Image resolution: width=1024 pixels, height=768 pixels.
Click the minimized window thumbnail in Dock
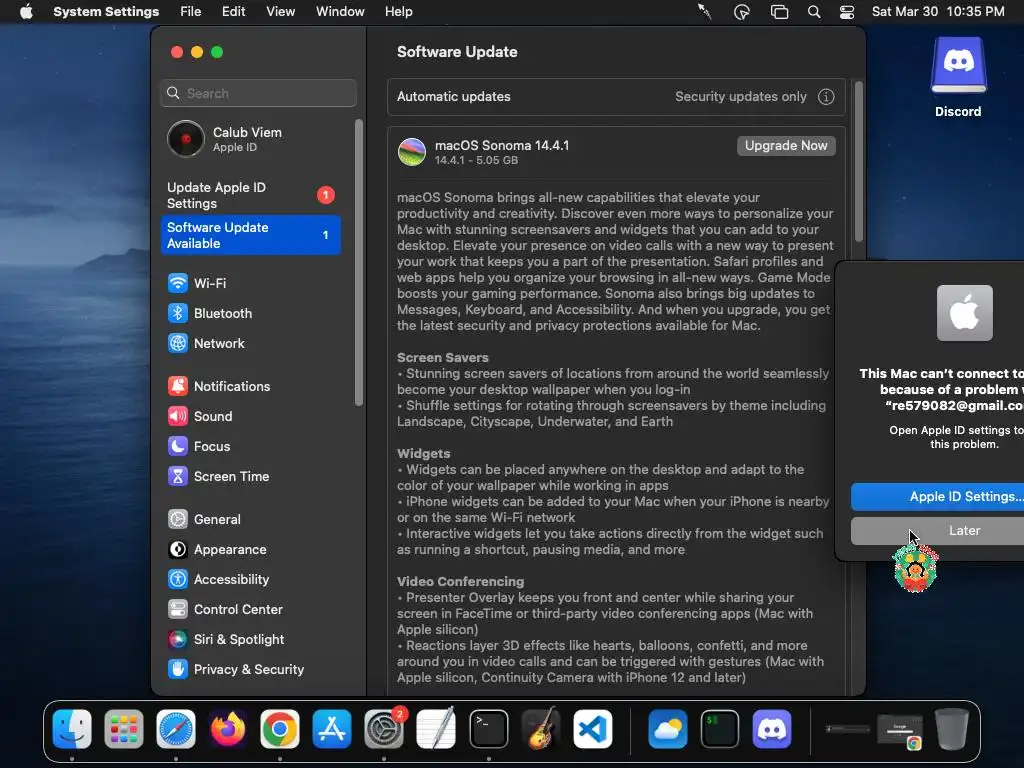899,730
